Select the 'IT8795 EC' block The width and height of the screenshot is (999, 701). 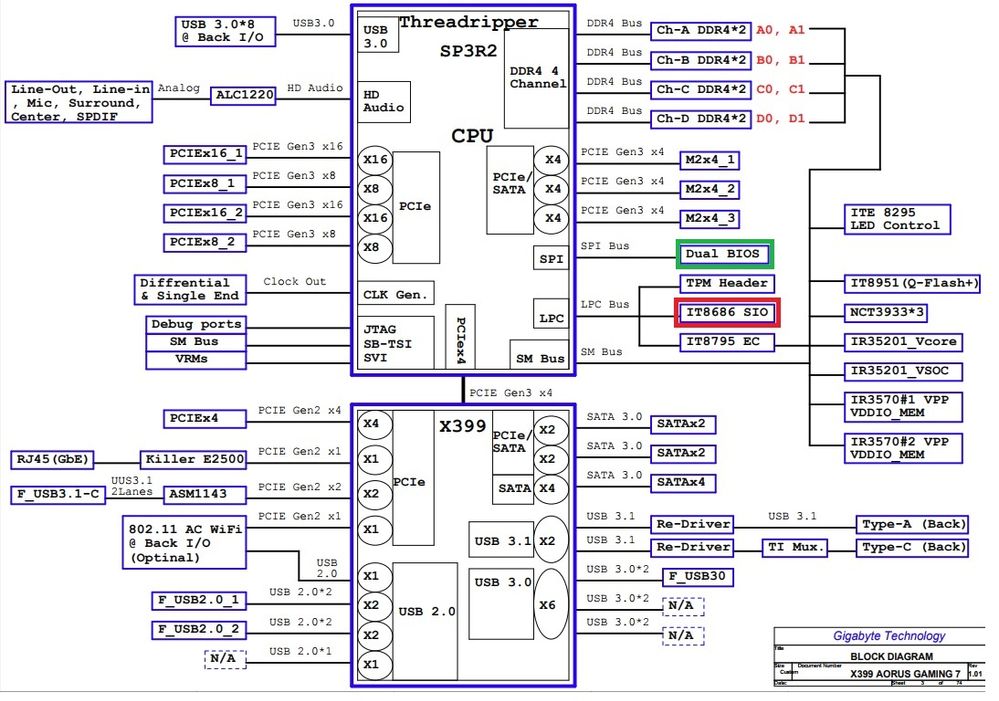pos(727,342)
